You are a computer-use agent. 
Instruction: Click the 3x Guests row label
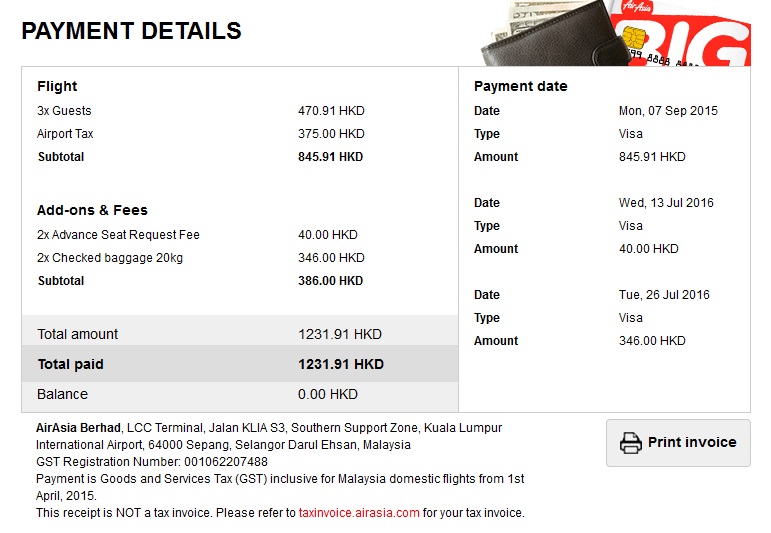click(x=64, y=111)
